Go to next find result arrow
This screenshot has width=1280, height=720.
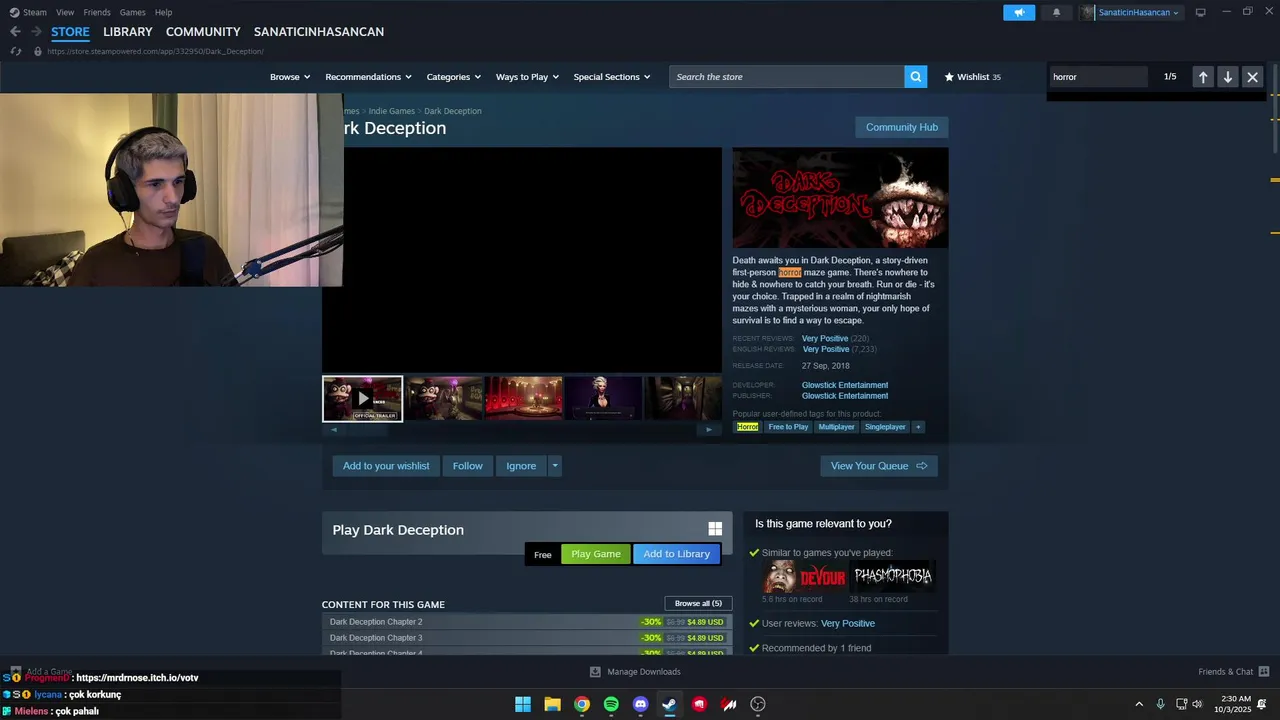click(x=1228, y=77)
